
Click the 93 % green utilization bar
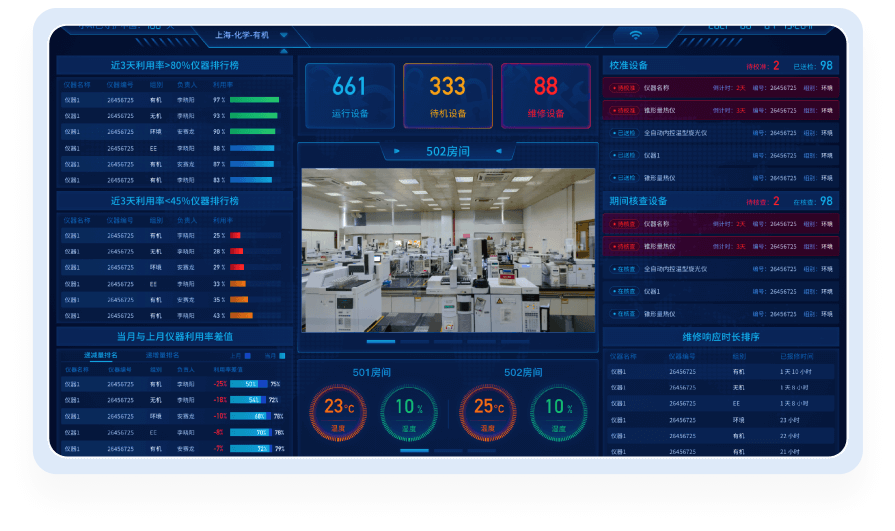[x=253, y=116]
